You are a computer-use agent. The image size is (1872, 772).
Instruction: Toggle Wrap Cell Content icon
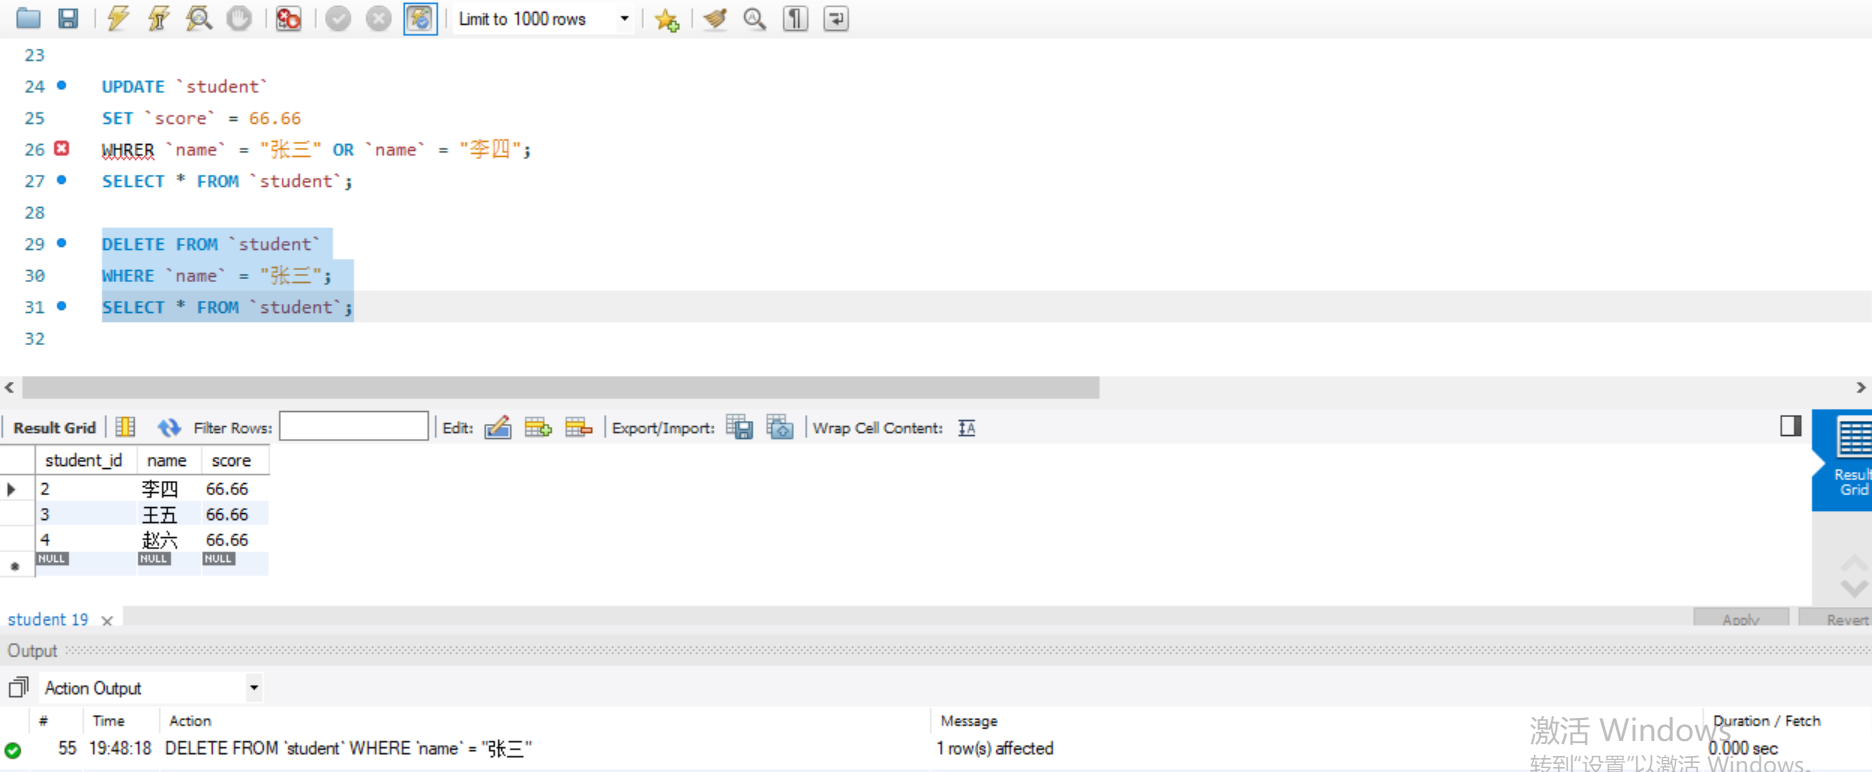pos(966,428)
